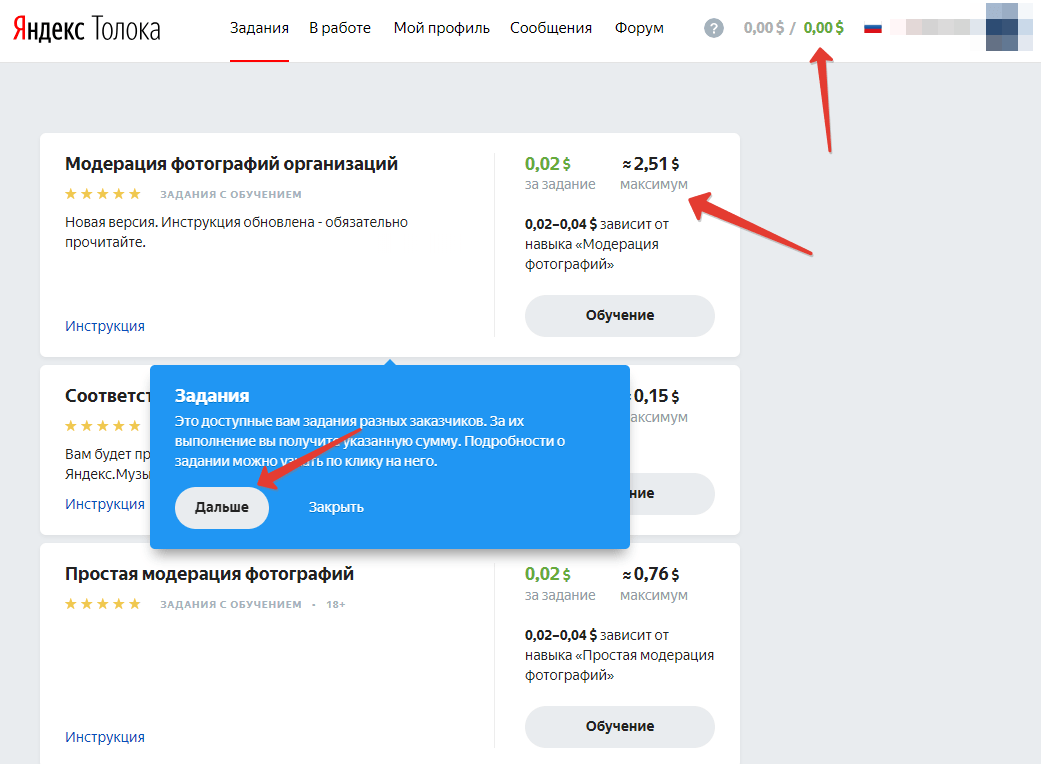Go to the Сообщения tab

(x=551, y=28)
